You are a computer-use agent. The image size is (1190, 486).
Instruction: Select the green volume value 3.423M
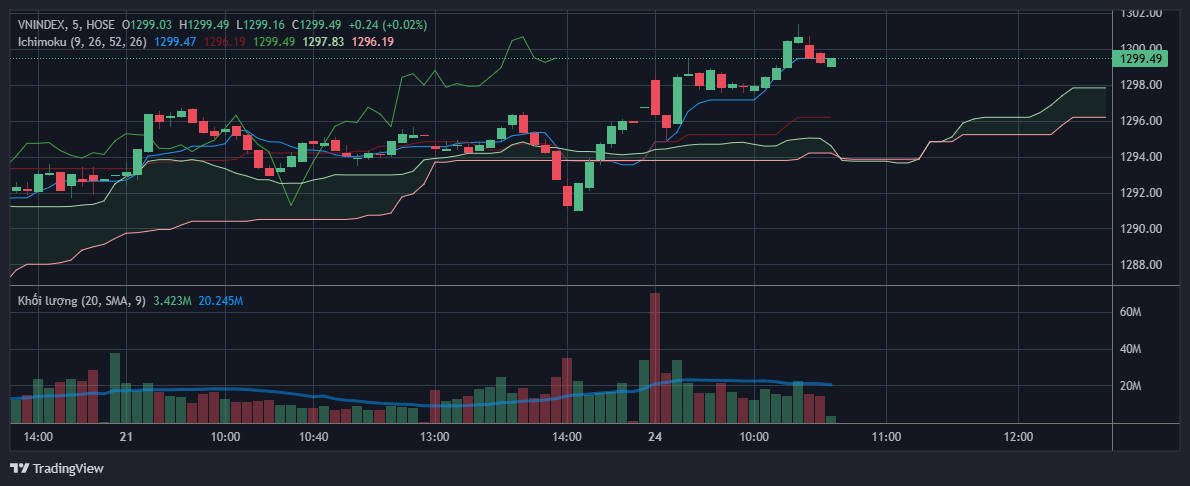click(x=173, y=300)
